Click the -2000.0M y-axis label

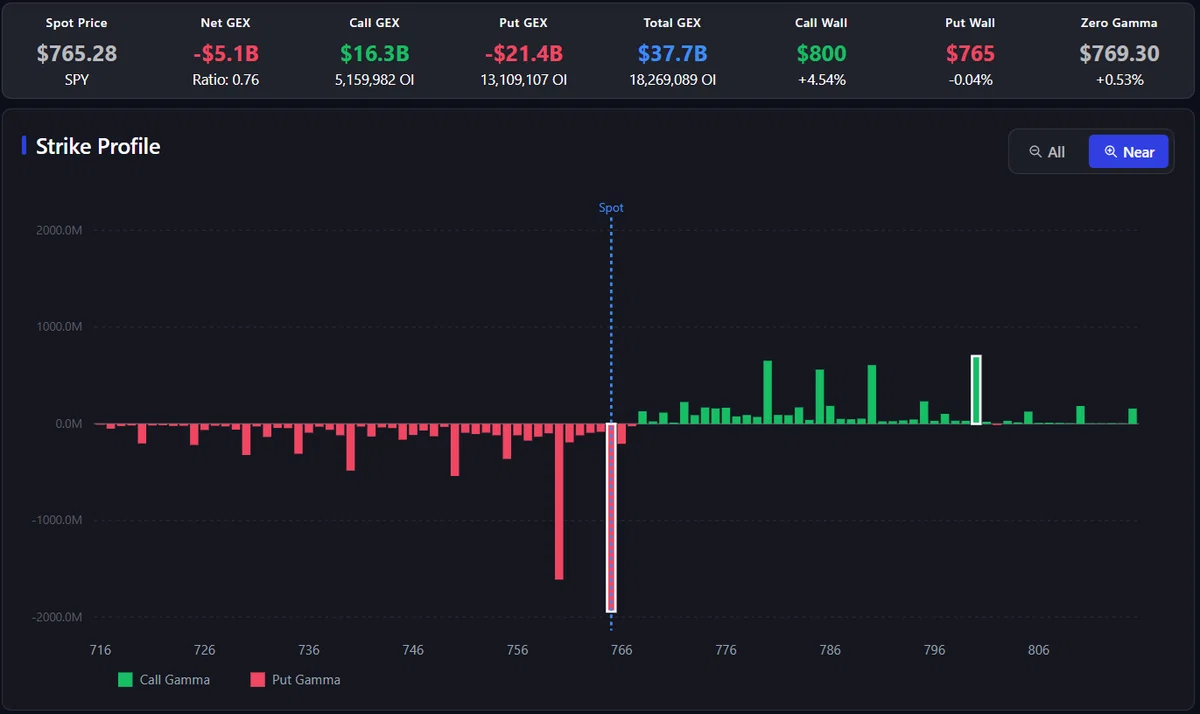[57, 617]
